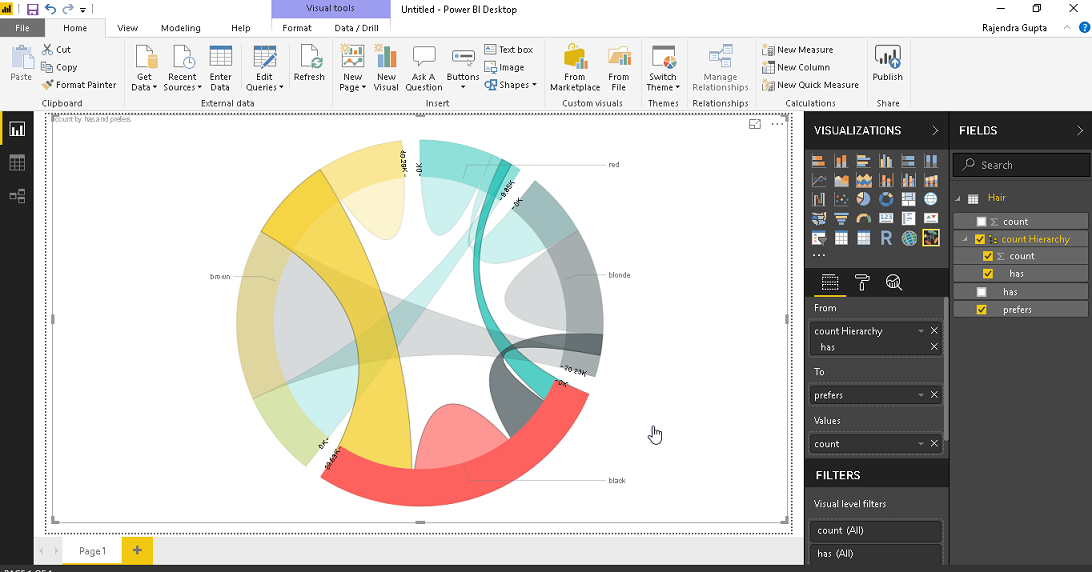Viewport: 1092px width, 572px height.
Task: Pick the gauge visualization
Action: tap(864, 219)
